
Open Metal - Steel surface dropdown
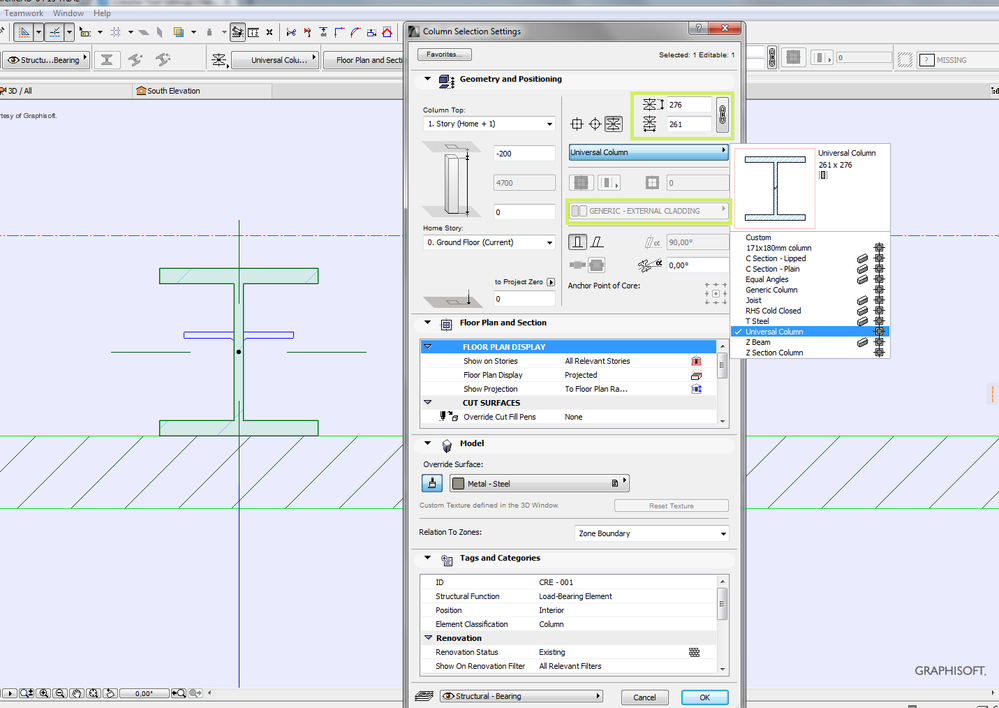pyautogui.click(x=539, y=483)
